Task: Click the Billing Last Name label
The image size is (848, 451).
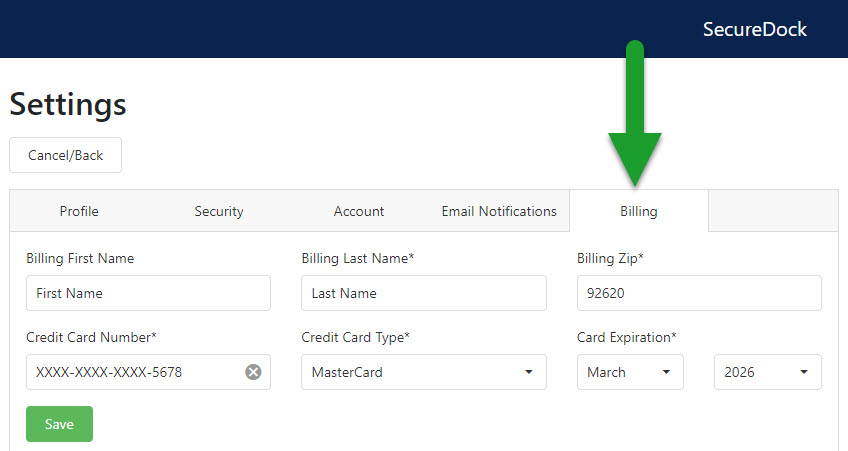Action: (x=357, y=258)
